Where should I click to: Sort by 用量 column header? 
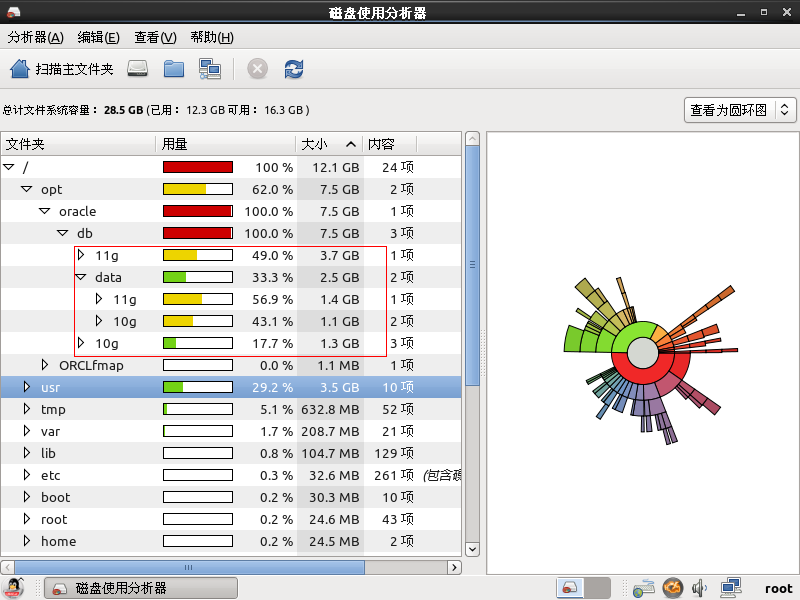tap(226, 144)
